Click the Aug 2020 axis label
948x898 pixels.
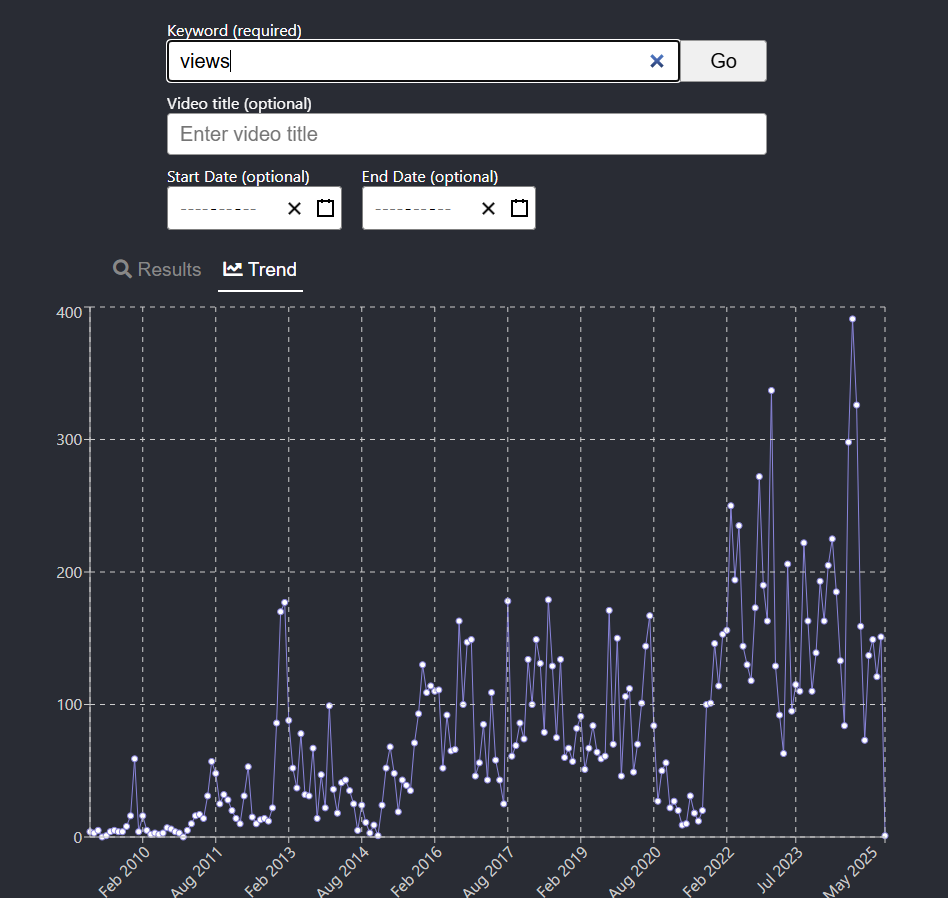(x=635, y=870)
